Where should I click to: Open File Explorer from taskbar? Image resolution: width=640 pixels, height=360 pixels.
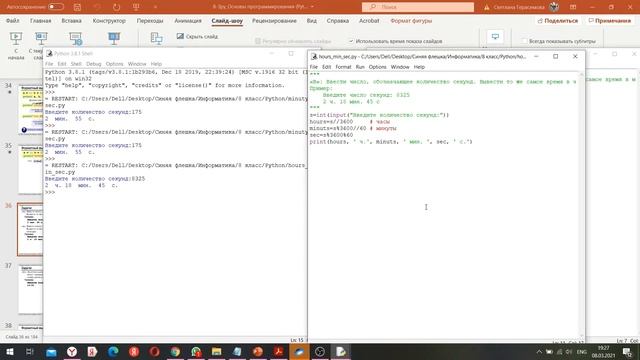(x=216, y=351)
